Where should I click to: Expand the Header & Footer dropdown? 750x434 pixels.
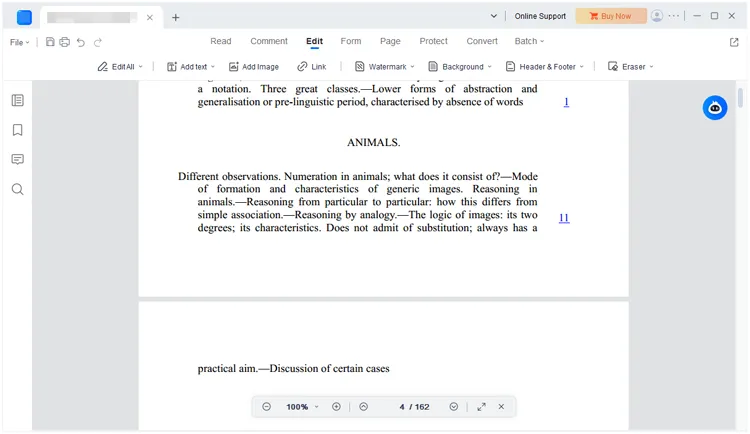coord(545,67)
